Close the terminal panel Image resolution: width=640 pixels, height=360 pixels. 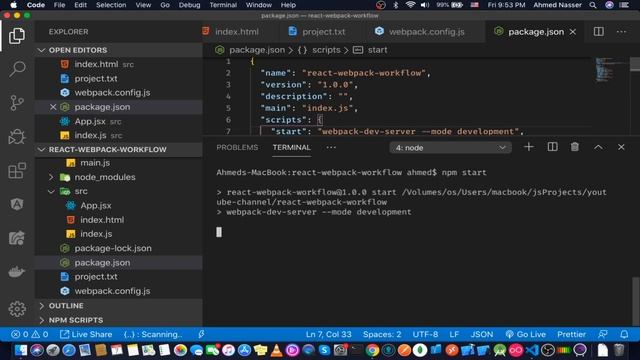(x=621, y=147)
